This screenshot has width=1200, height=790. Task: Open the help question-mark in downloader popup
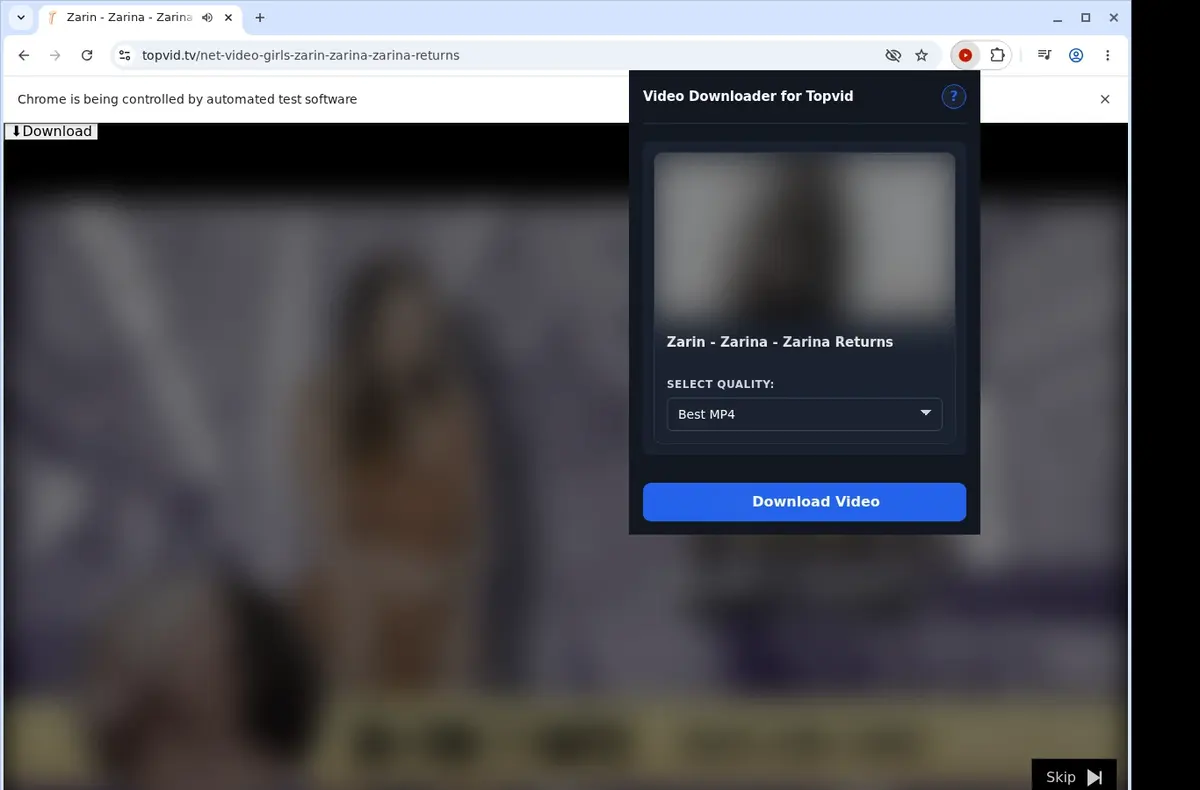953,96
